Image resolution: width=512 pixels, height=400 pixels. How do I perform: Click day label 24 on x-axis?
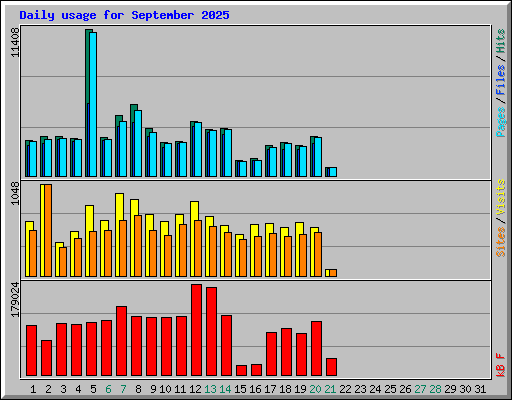375,389
